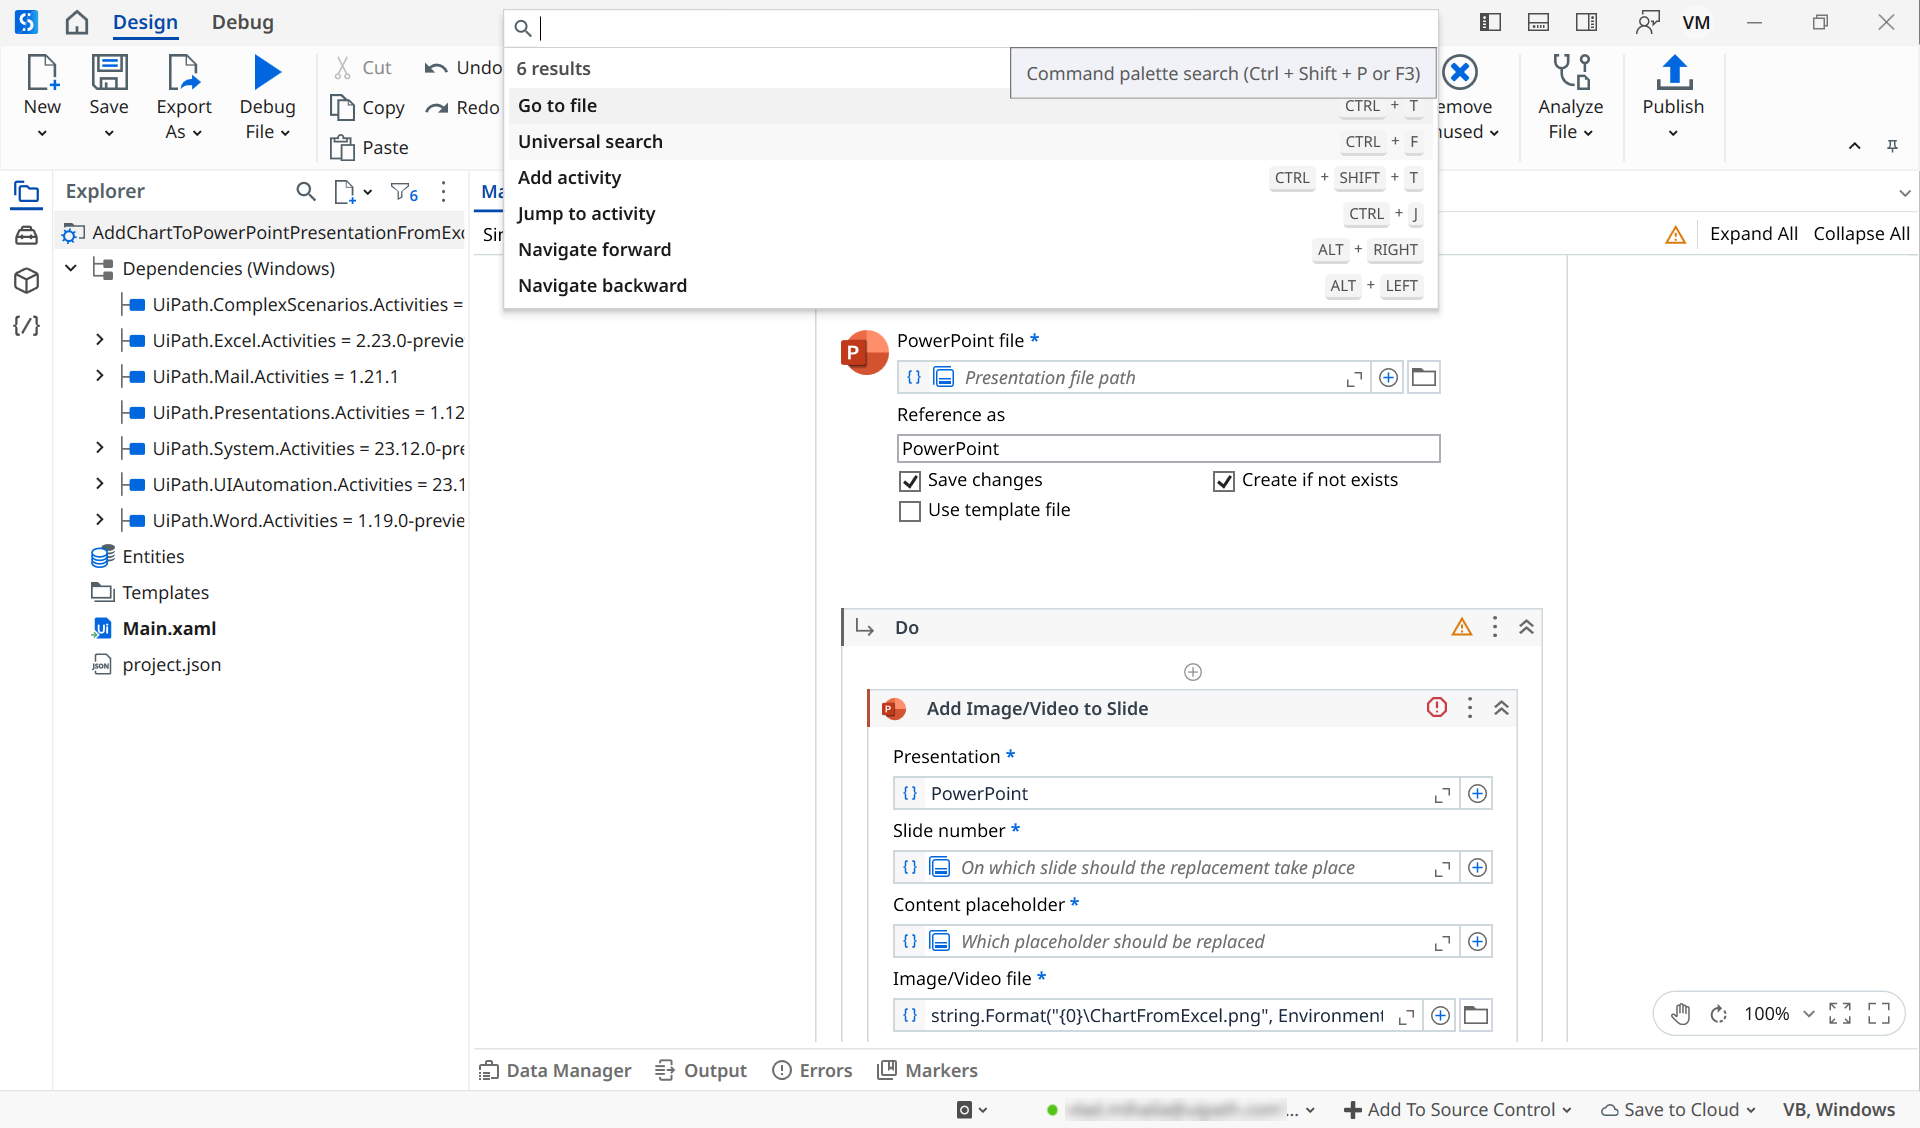Viewport: 1920px width, 1128px height.
Task: Click Collapse All button
Action: [1861, 234]
